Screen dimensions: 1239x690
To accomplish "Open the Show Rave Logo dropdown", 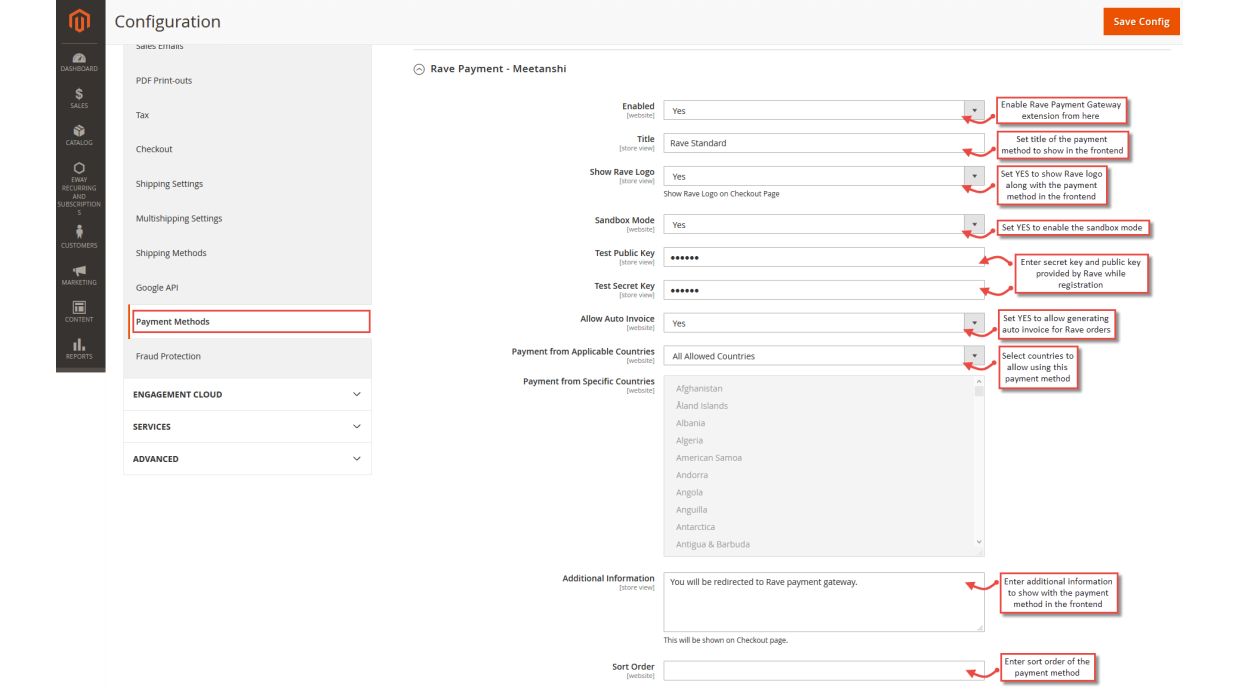I will pos(824,177).
